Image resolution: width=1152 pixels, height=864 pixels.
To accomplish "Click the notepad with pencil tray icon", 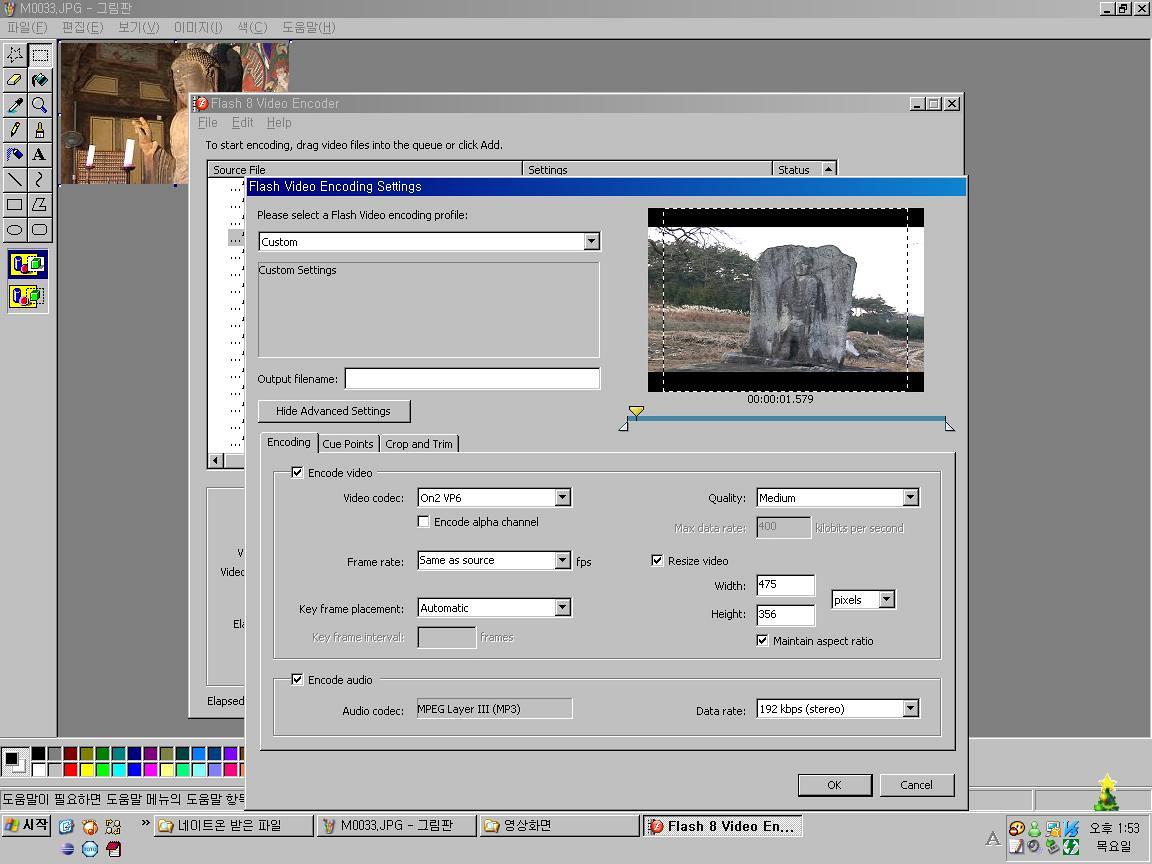I will coord(1016,846).
